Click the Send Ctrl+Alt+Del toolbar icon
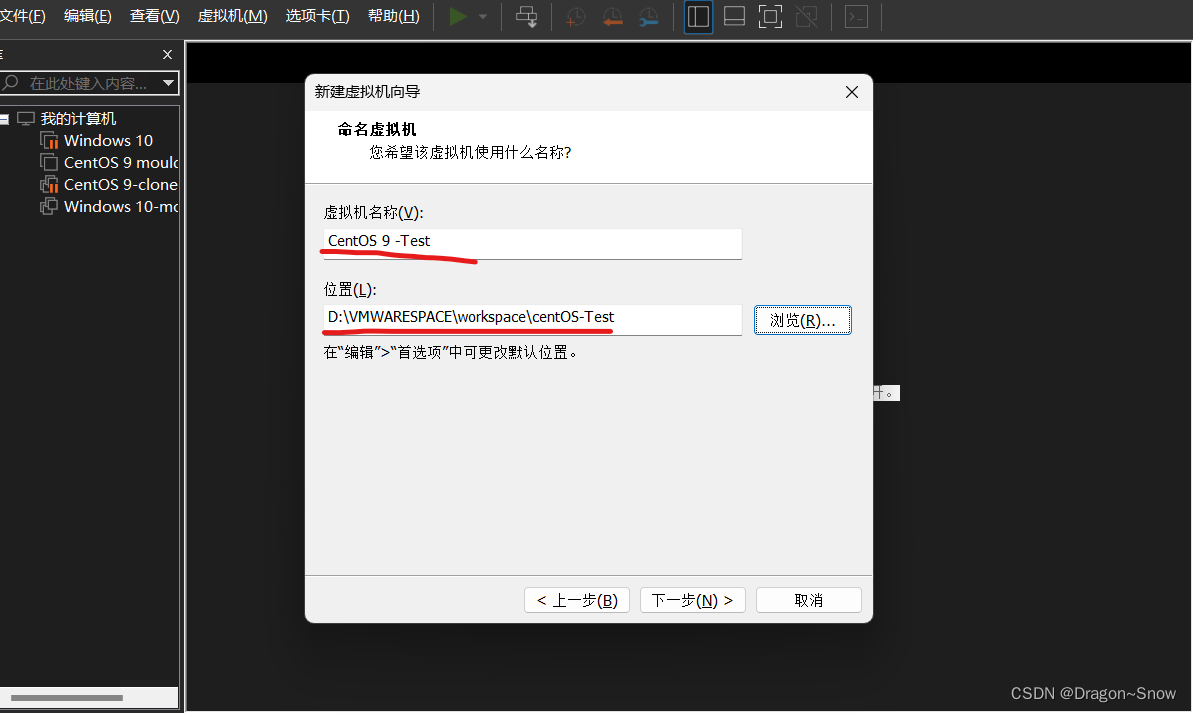The image size is (1193, 713). 527,16
